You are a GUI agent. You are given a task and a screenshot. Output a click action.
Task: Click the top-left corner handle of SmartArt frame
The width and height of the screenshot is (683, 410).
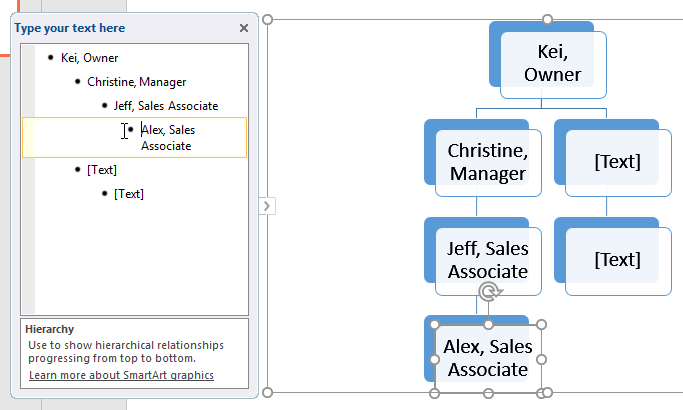(267, 19)
